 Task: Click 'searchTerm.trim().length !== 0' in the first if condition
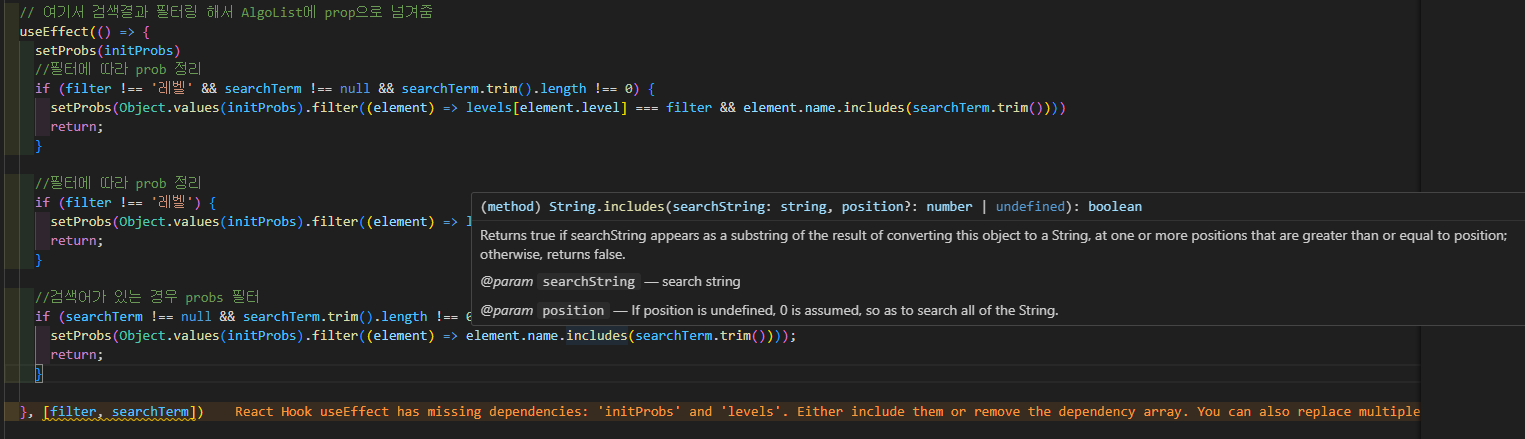pyautogui.click(x=517, y=88)
